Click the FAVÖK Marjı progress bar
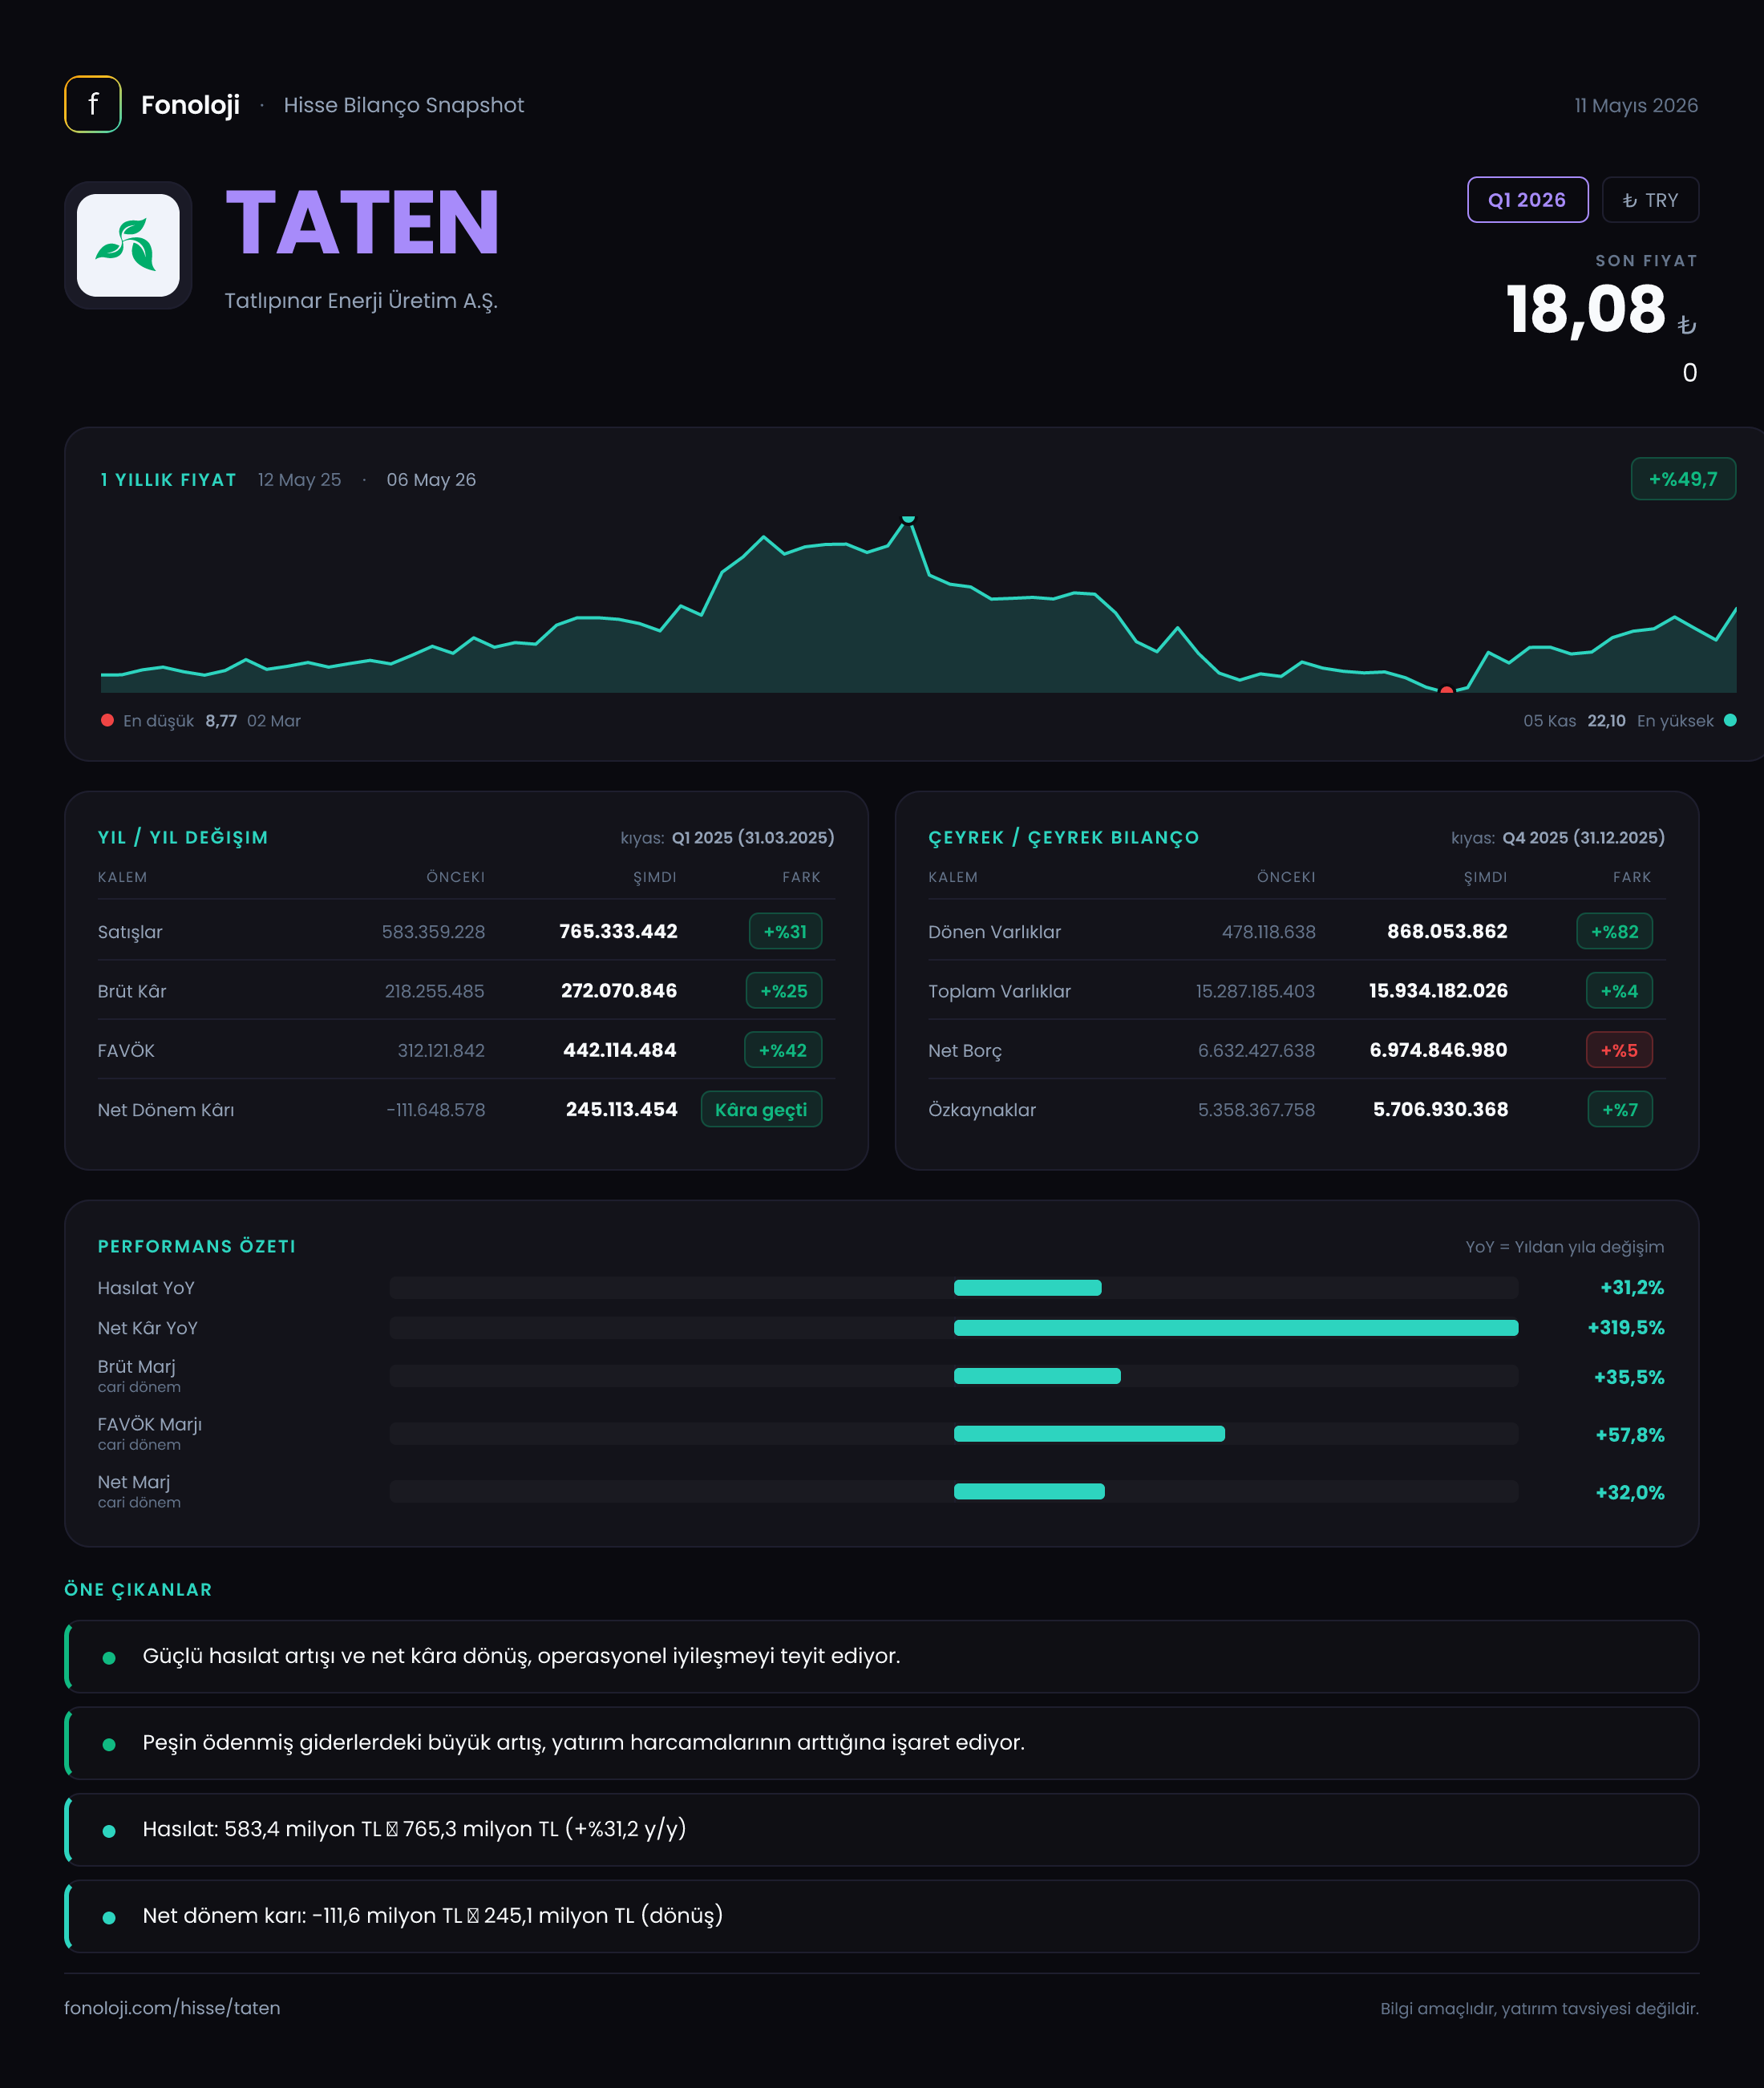The image size is (1764, 2088). pos(954,1434)
